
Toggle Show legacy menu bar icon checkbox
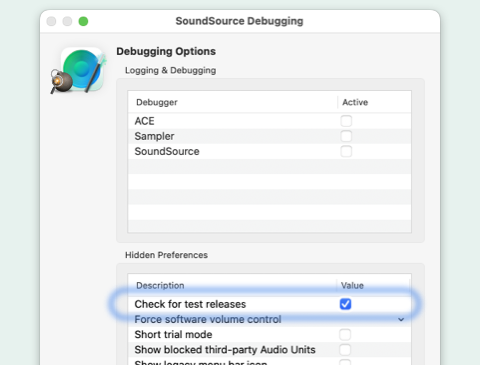click(x=345, y=362)
